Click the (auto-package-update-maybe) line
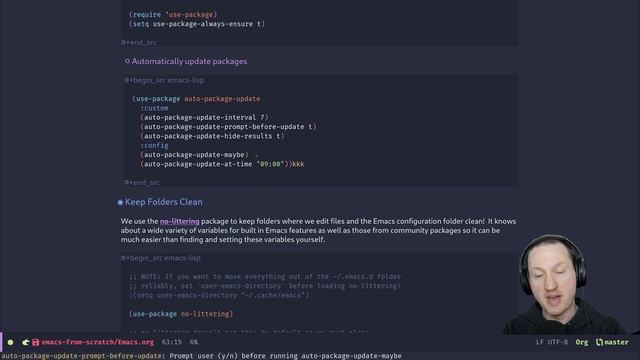The width and height of the screenshot is (640, 360). coord(194,155)
